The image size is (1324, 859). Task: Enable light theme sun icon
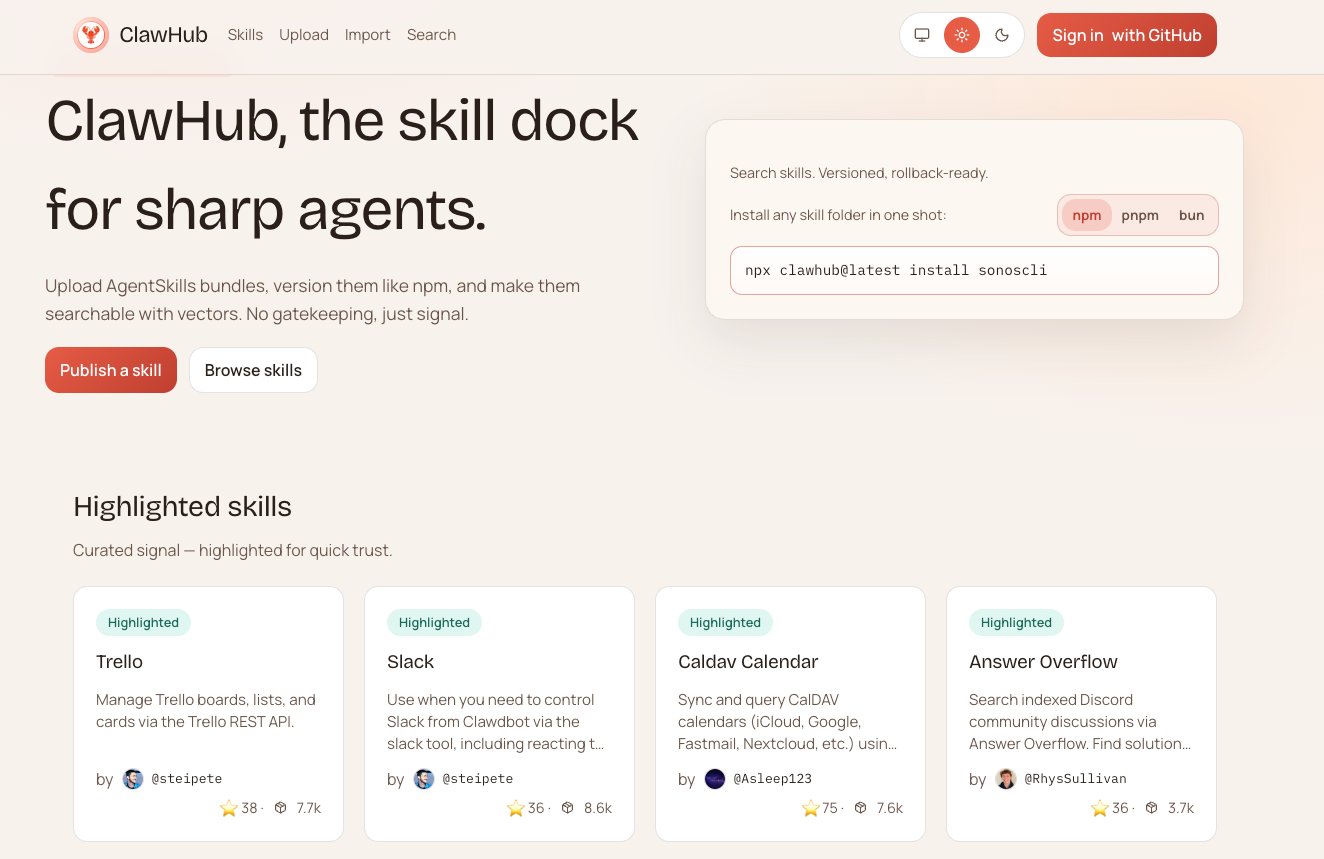pyautogui.click(x=962, y=35)
